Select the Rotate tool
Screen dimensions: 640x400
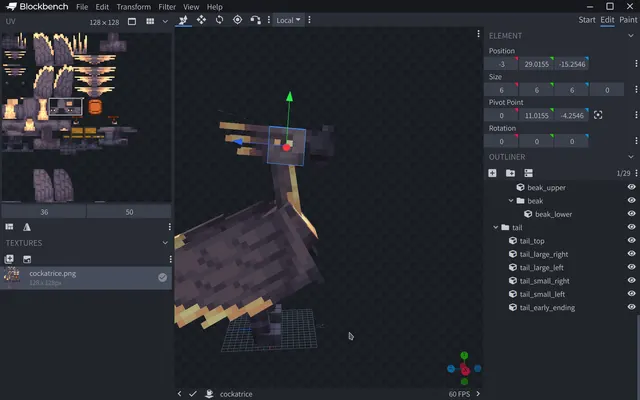(220, 20)
